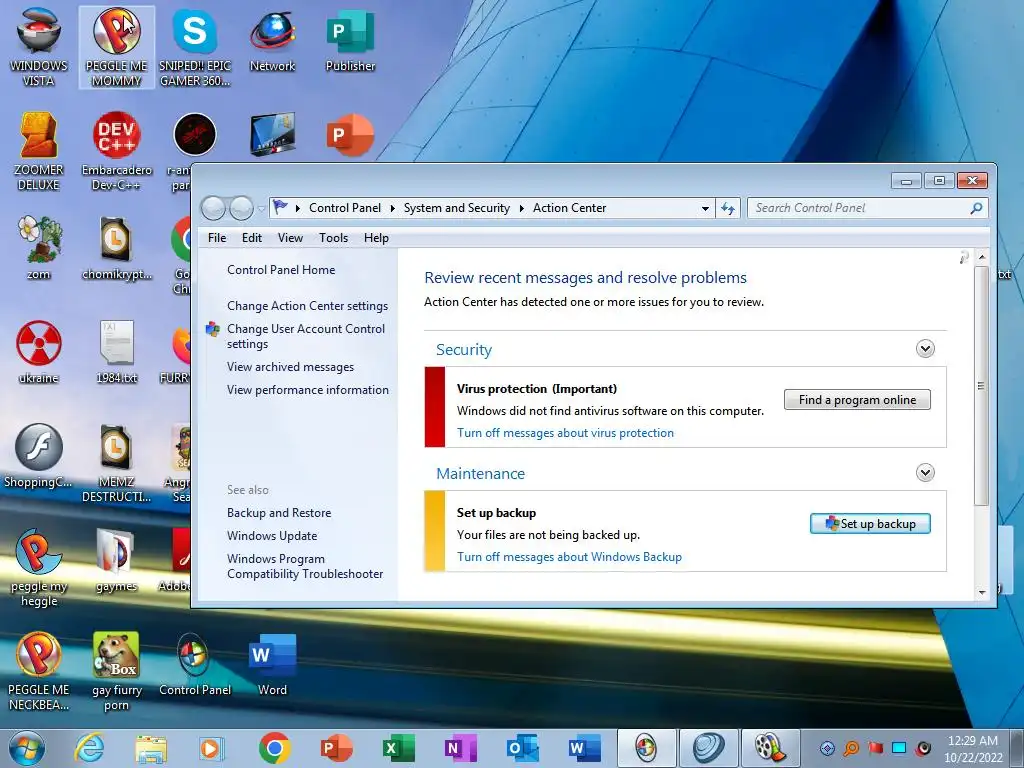1024x768 pixels.
Task: Select the ZOOMER DELUXE desktop icon
Action: tap(39, 150)
